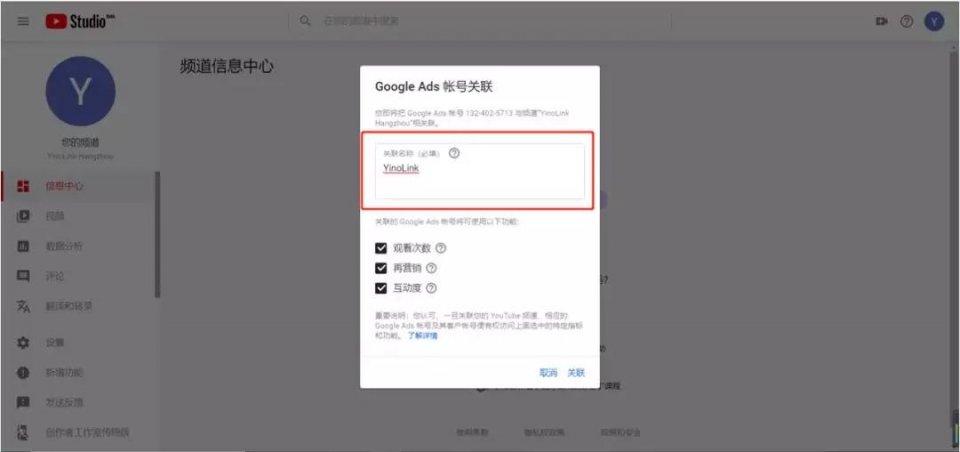Viewport: 960px width, 452px height.
Task: Toggle the 互动度 checkbox
Action: pos(381,288)
